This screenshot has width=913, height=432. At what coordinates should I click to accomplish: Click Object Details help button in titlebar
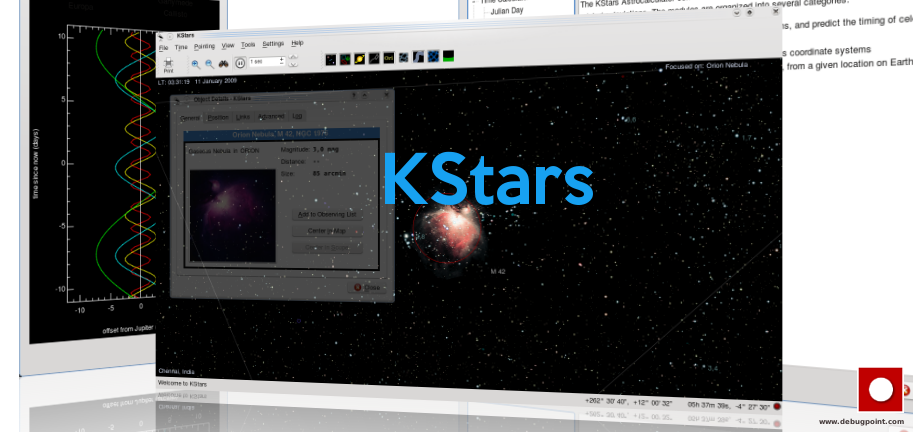tap(353, 94)
